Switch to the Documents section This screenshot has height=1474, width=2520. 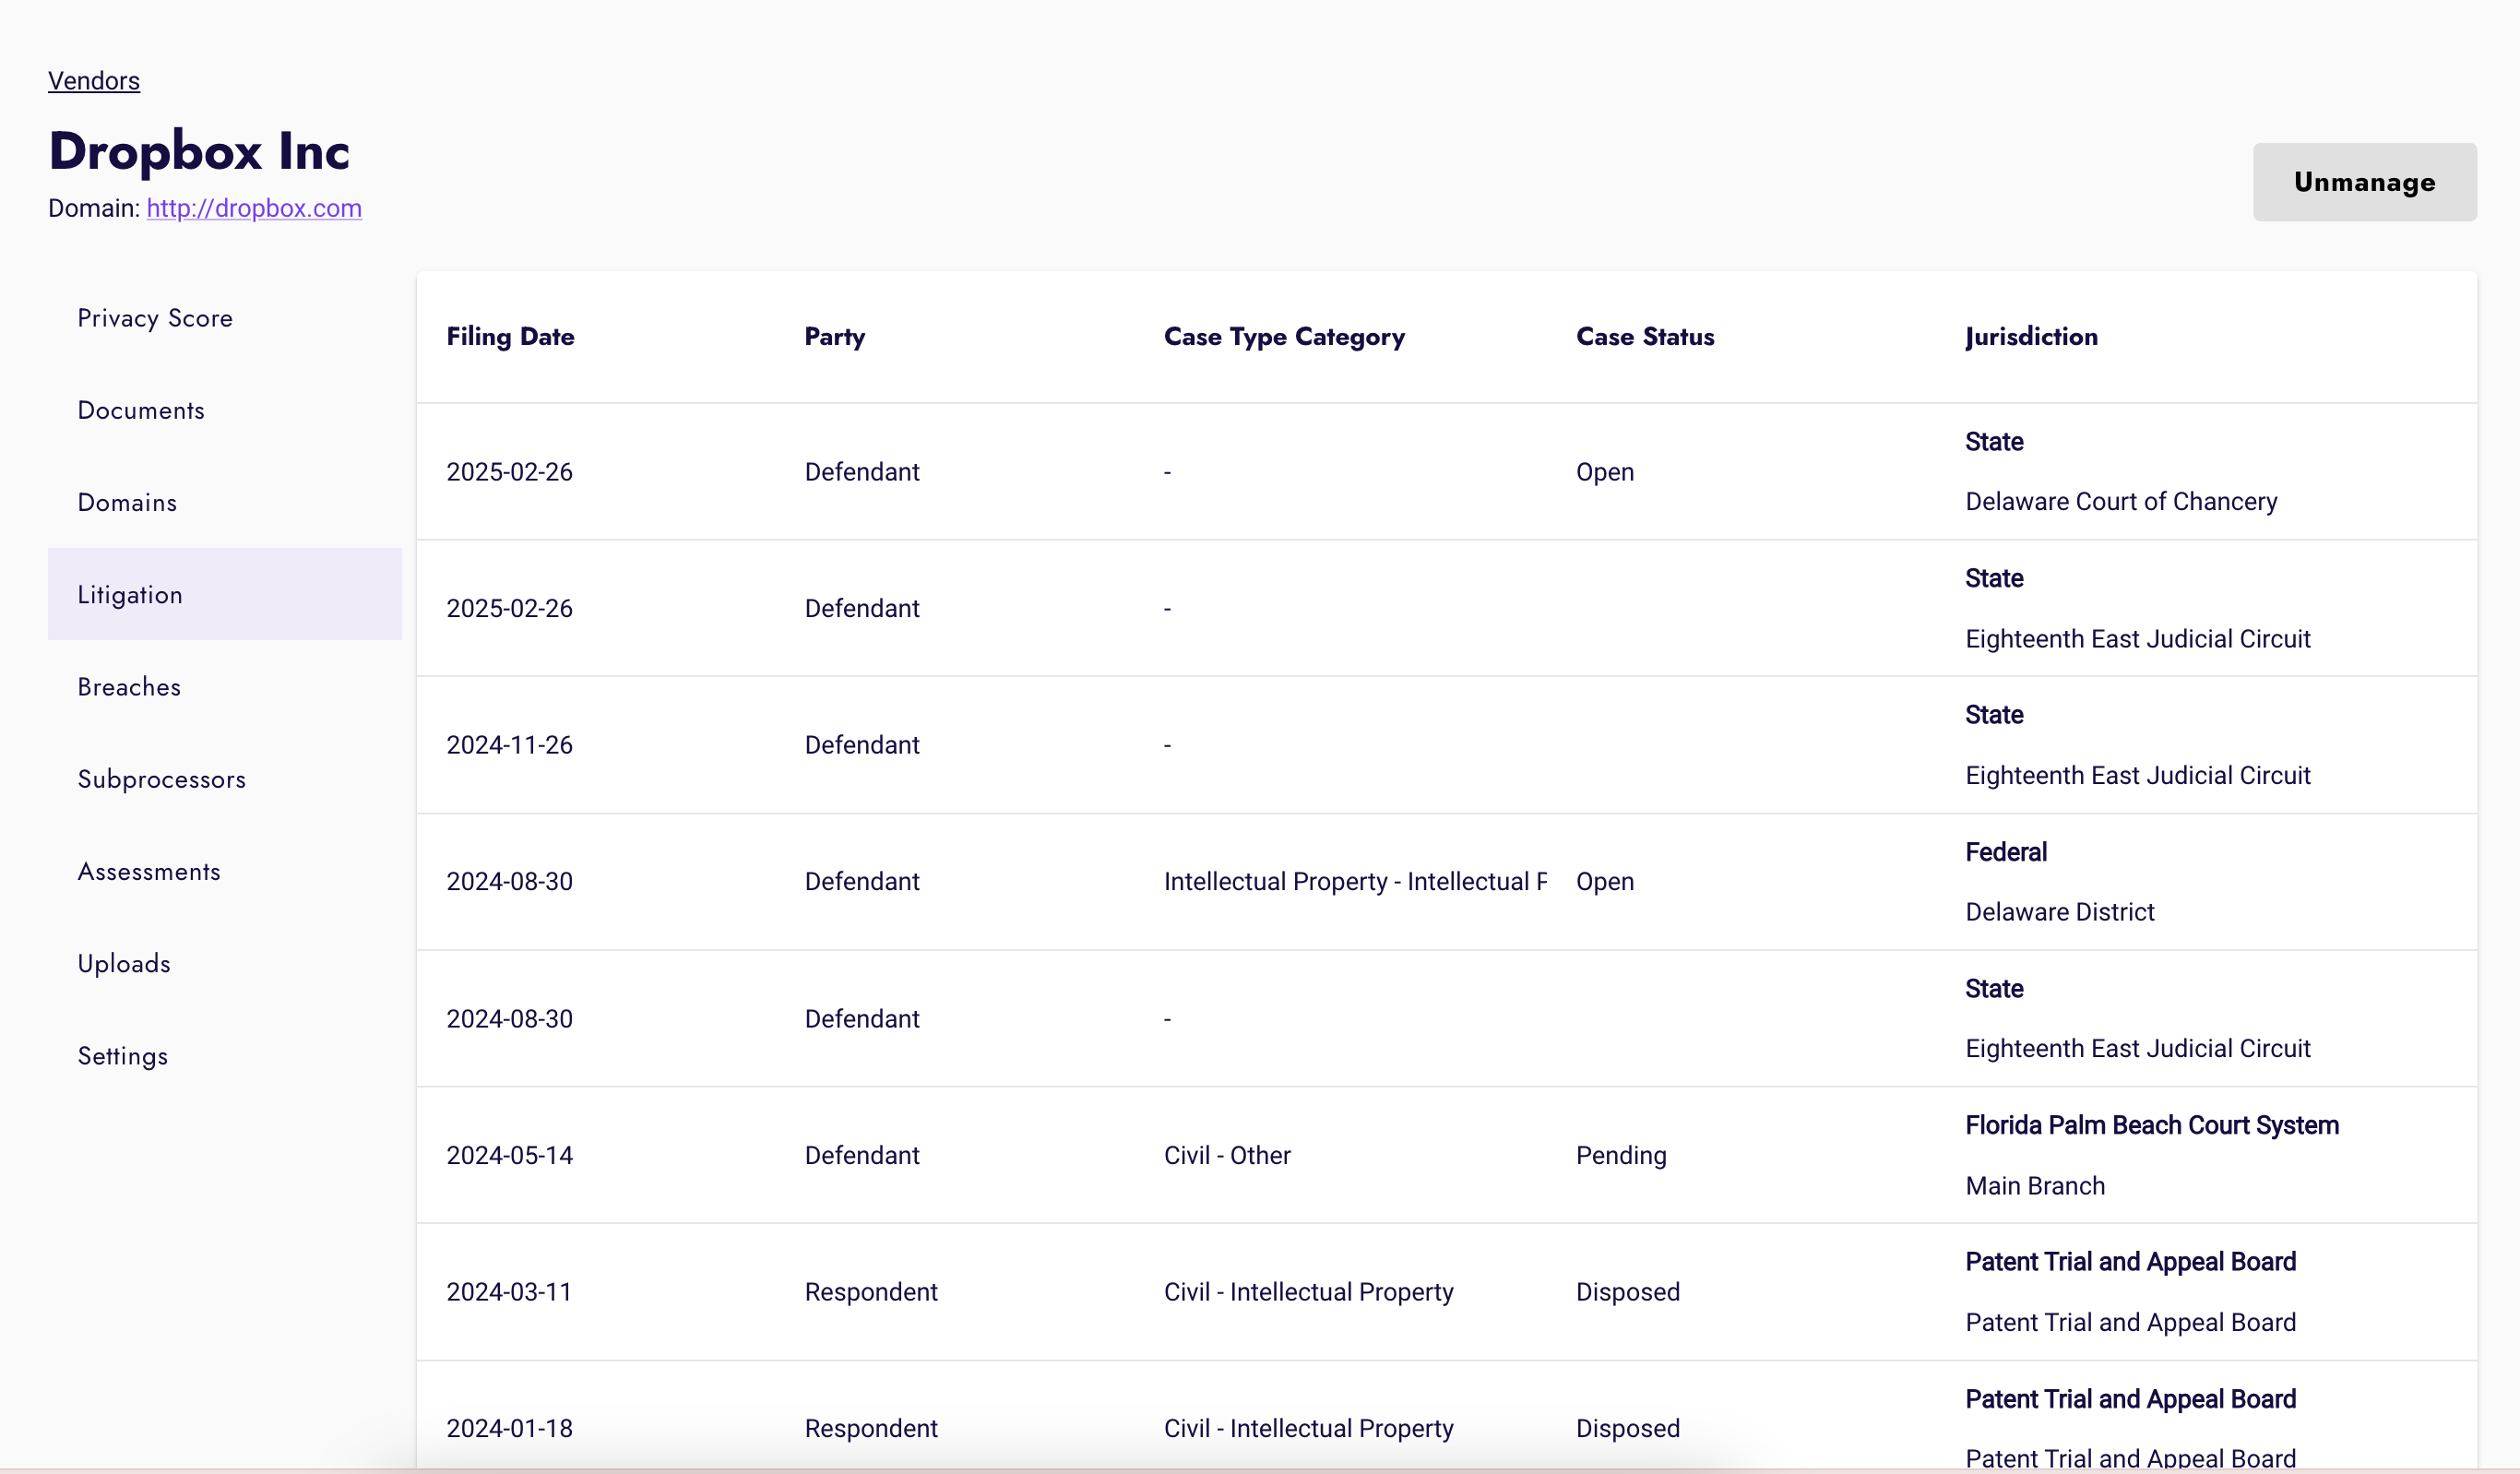(225, 410)
